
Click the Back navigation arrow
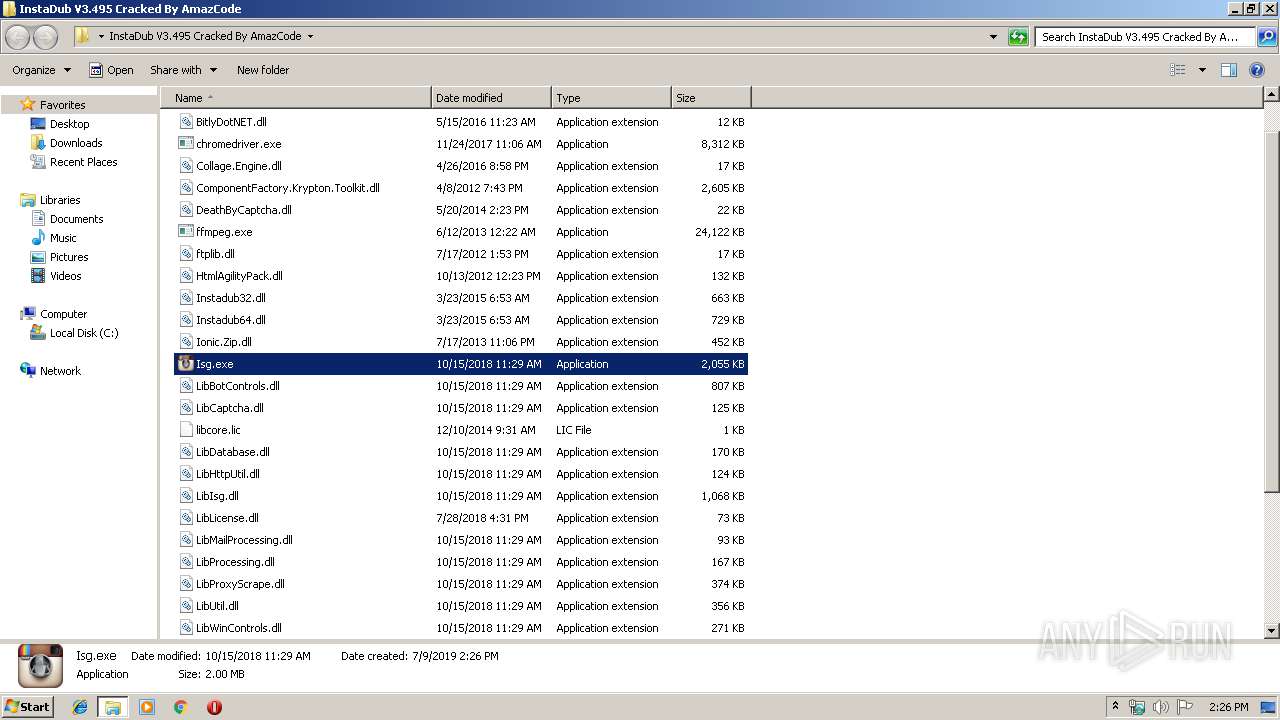click(x=17, y=37)
